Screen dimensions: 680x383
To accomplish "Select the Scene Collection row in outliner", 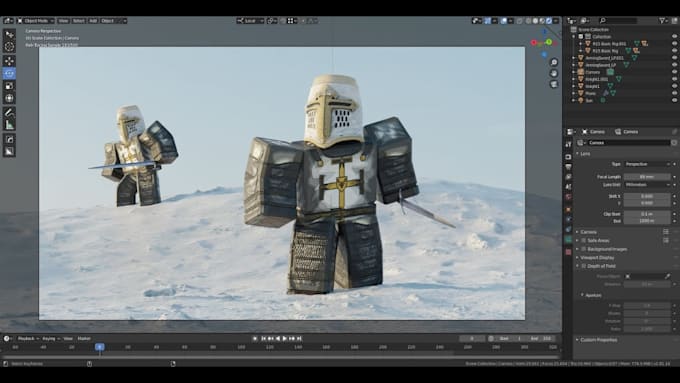I will [x=593, y=29].
